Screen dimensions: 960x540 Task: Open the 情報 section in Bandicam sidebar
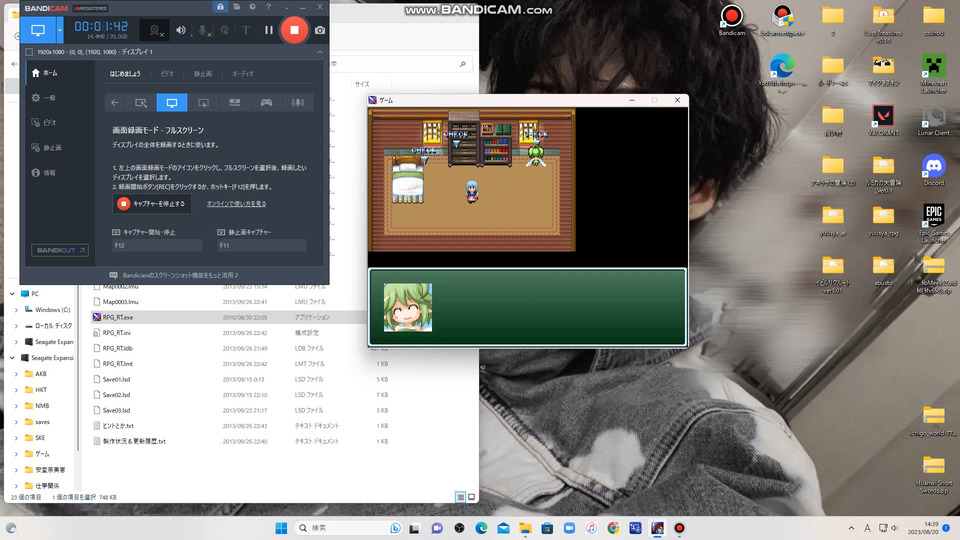tap(44, 173)
